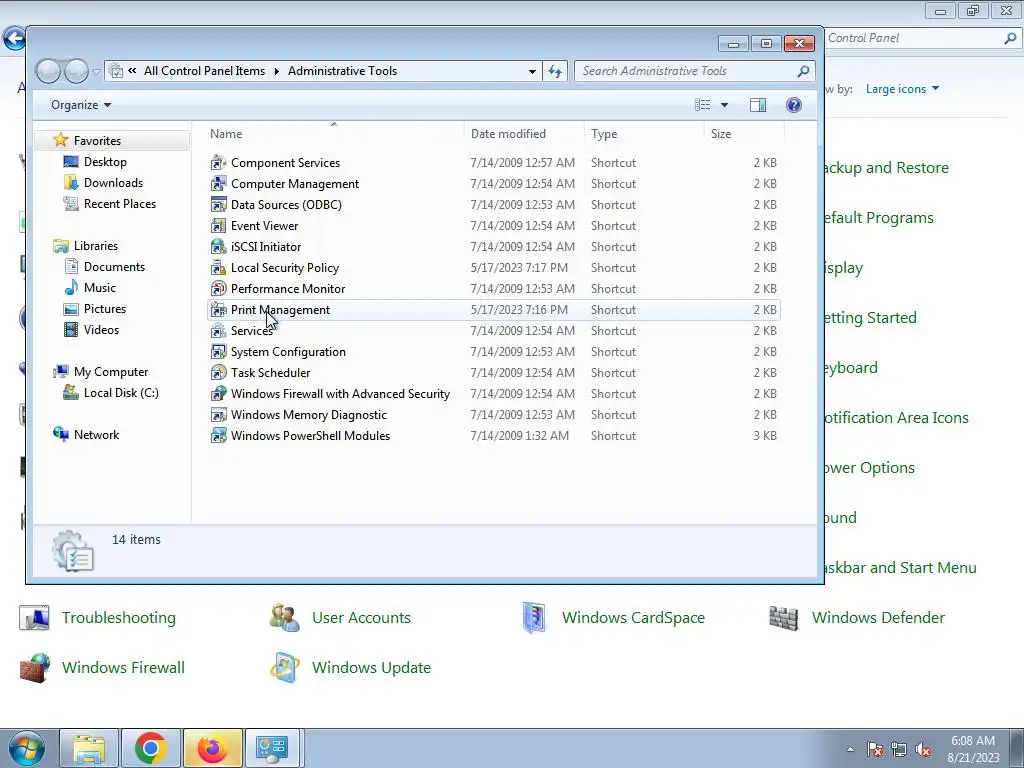
Task: Open the view options dropdown arrow
Action: (724, 105)
